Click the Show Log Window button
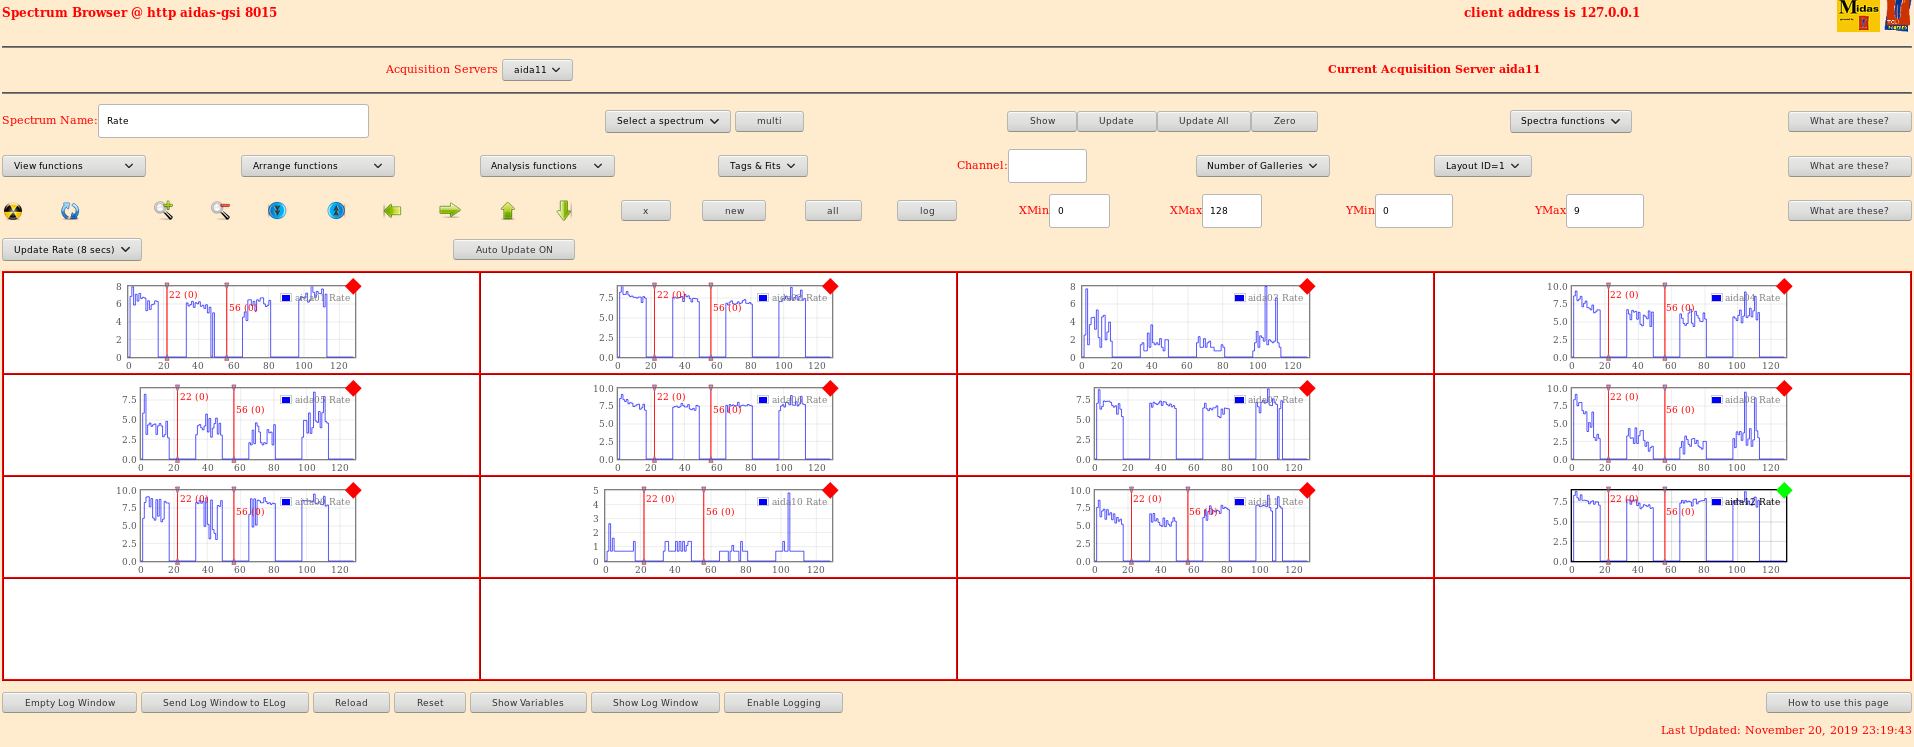Image resolution: width=1914 pixels, height=747 pixels. [656, 703]
